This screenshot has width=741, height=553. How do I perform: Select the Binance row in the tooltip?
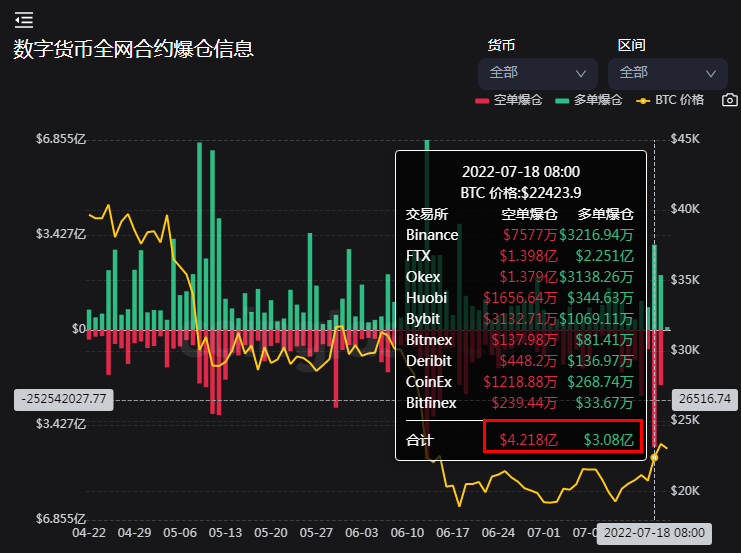point(520,235)
